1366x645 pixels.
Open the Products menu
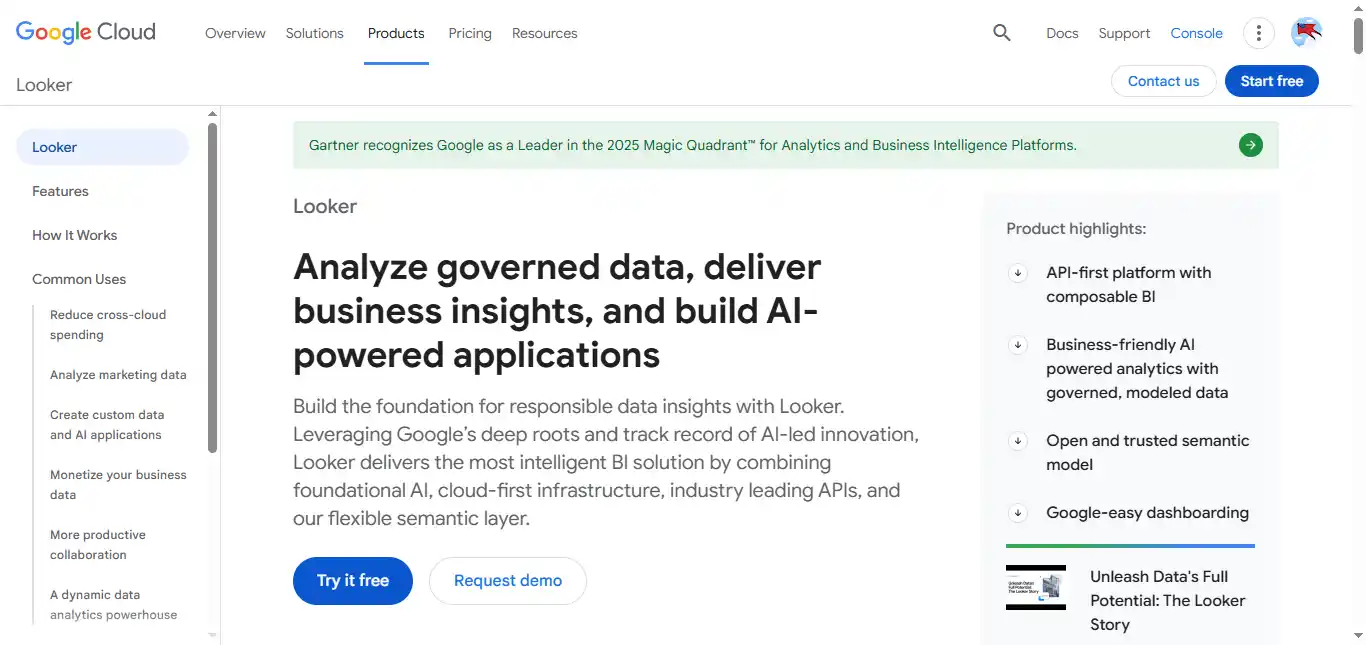click(396, 33)
